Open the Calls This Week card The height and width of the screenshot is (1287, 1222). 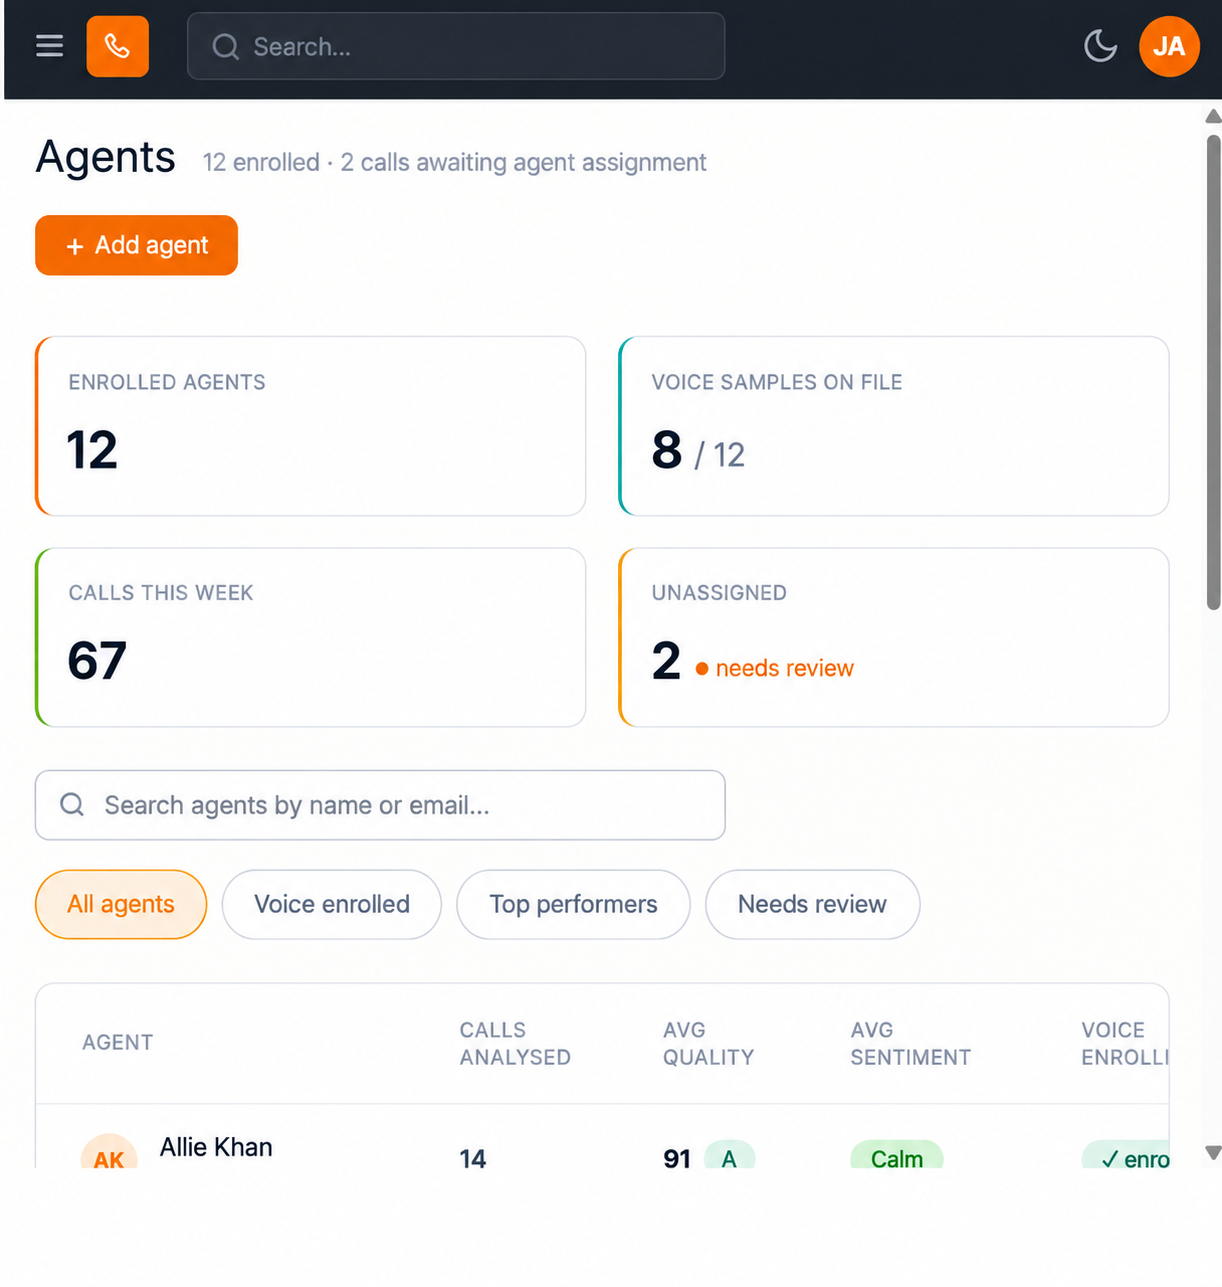click(x=310, y=637)
